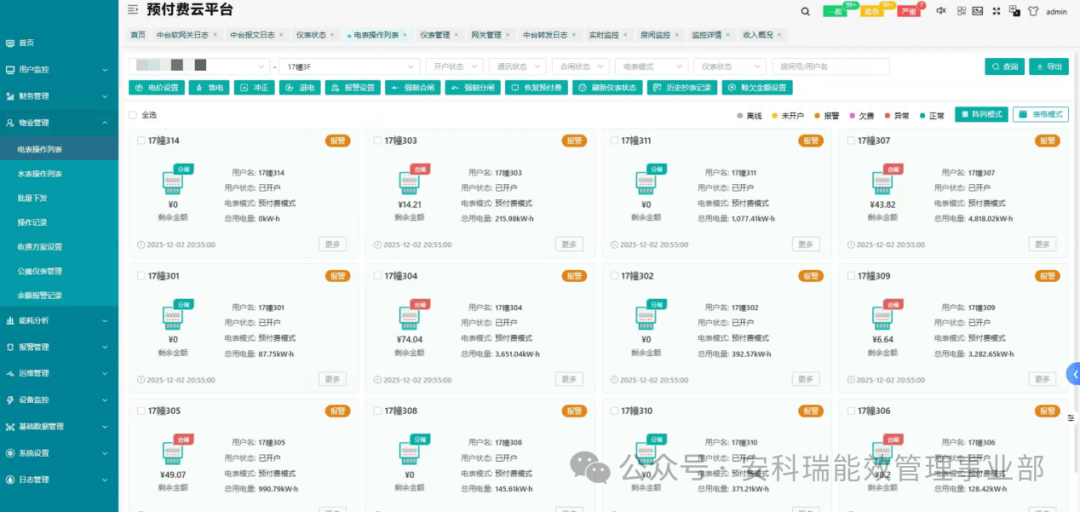Click the search magnifier icon in header

point(806,11)
